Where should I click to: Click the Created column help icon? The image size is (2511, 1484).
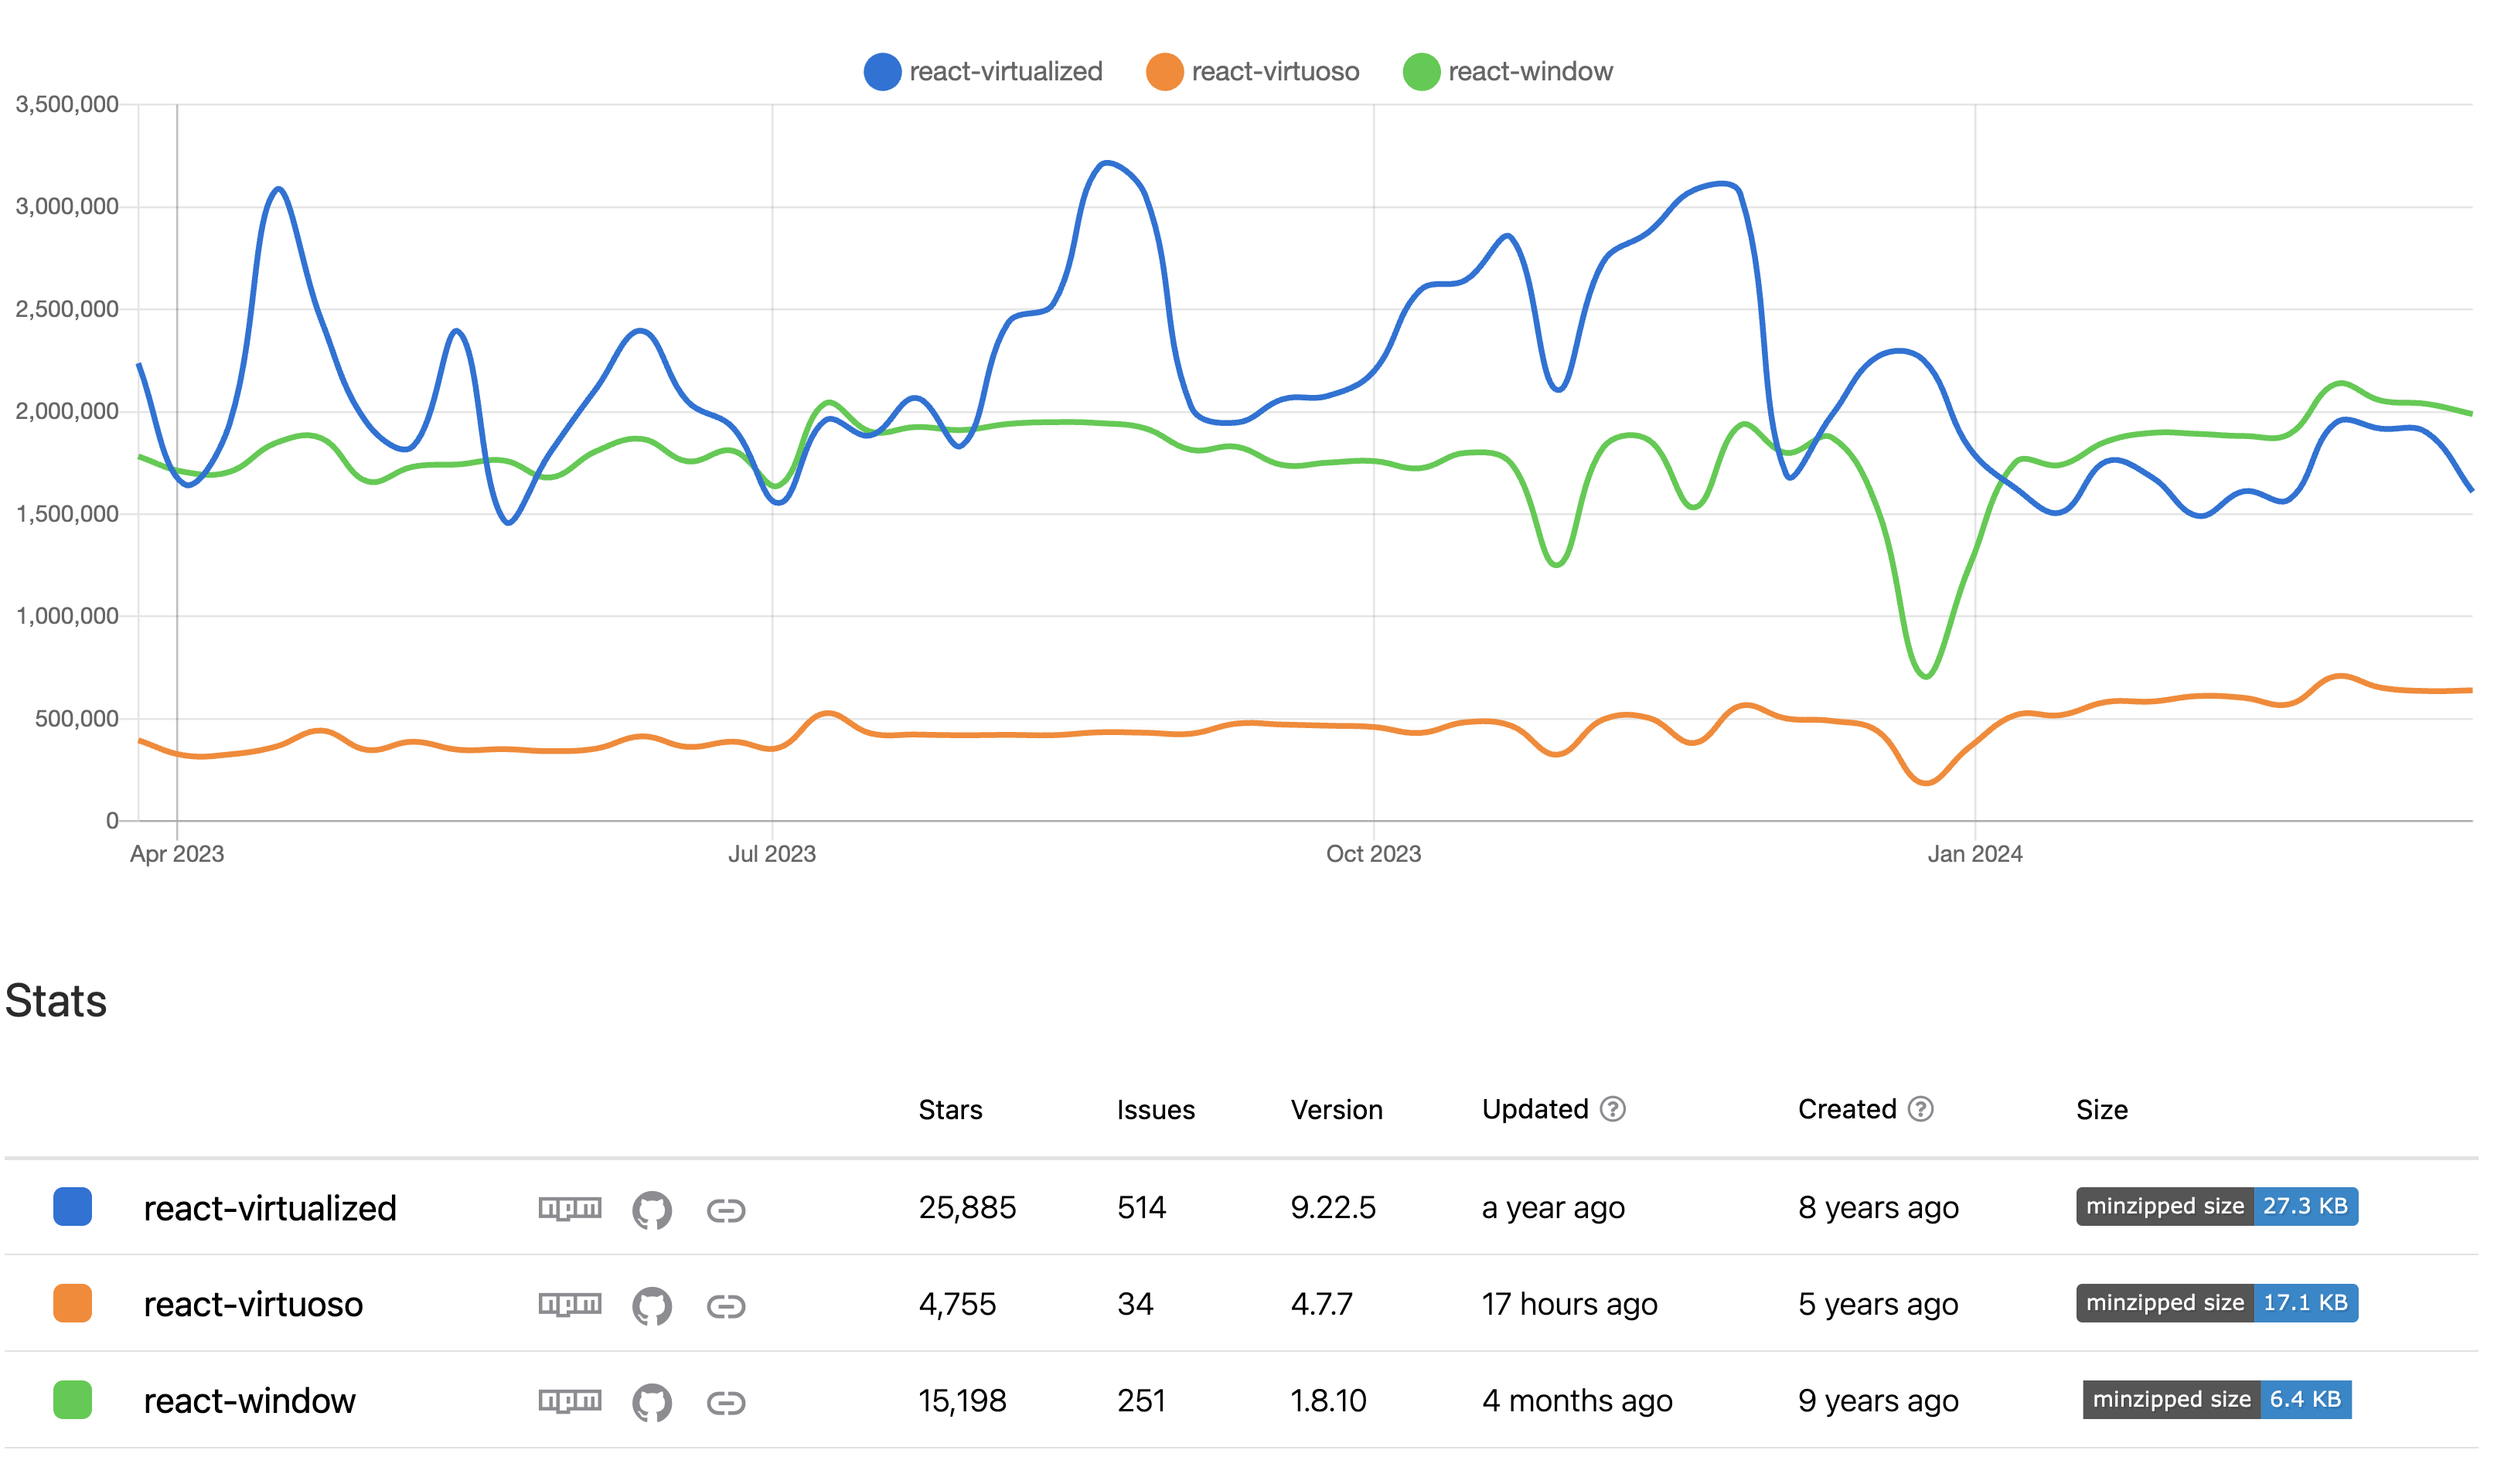(1920, 1109)
